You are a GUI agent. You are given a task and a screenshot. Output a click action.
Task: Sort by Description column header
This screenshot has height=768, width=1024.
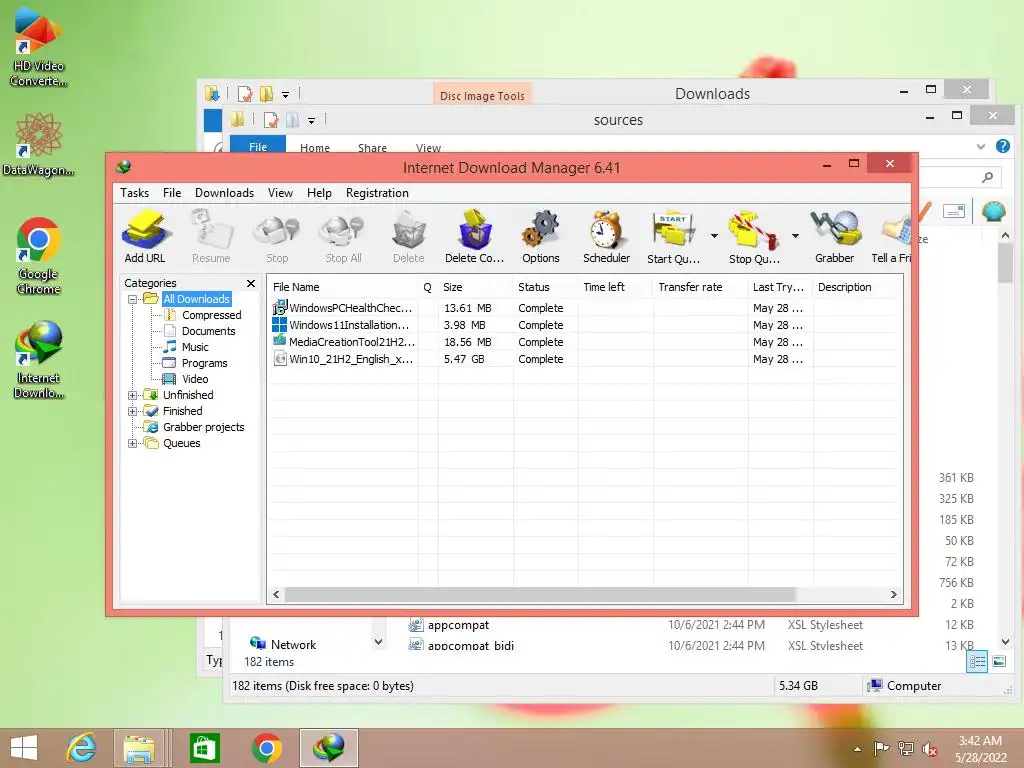857,287
